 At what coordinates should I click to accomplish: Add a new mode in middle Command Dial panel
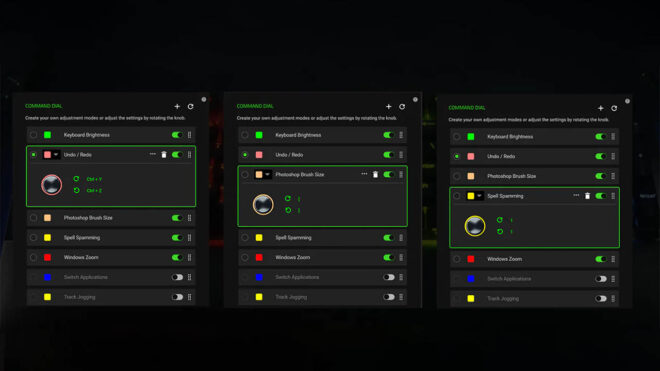[389, 107]
